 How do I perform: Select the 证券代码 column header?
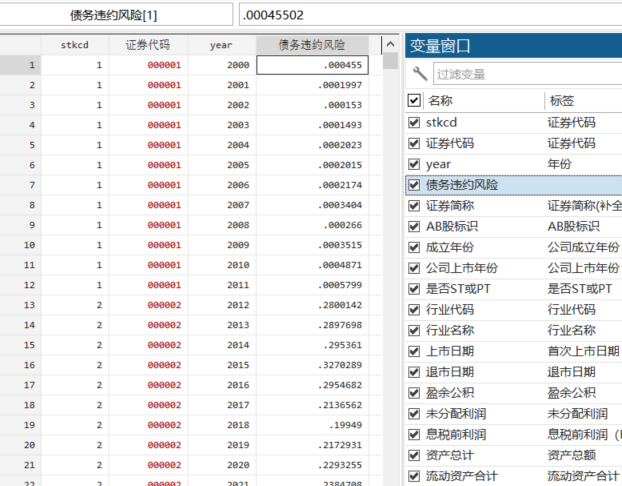point(148,45)
